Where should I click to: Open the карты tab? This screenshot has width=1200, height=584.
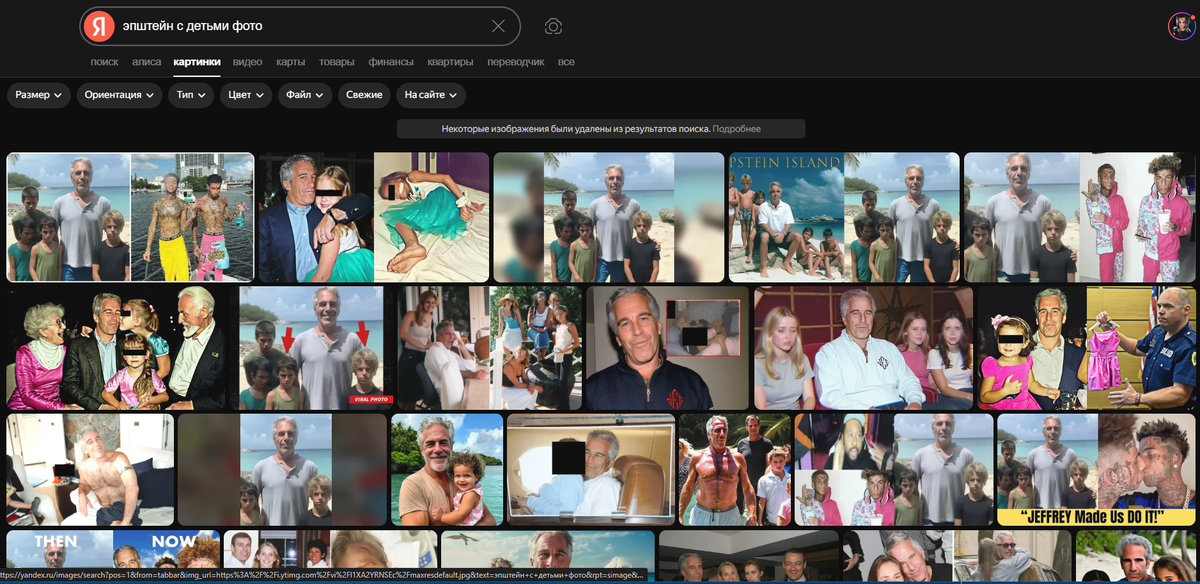pyautogui.click(x=291, y=62)
